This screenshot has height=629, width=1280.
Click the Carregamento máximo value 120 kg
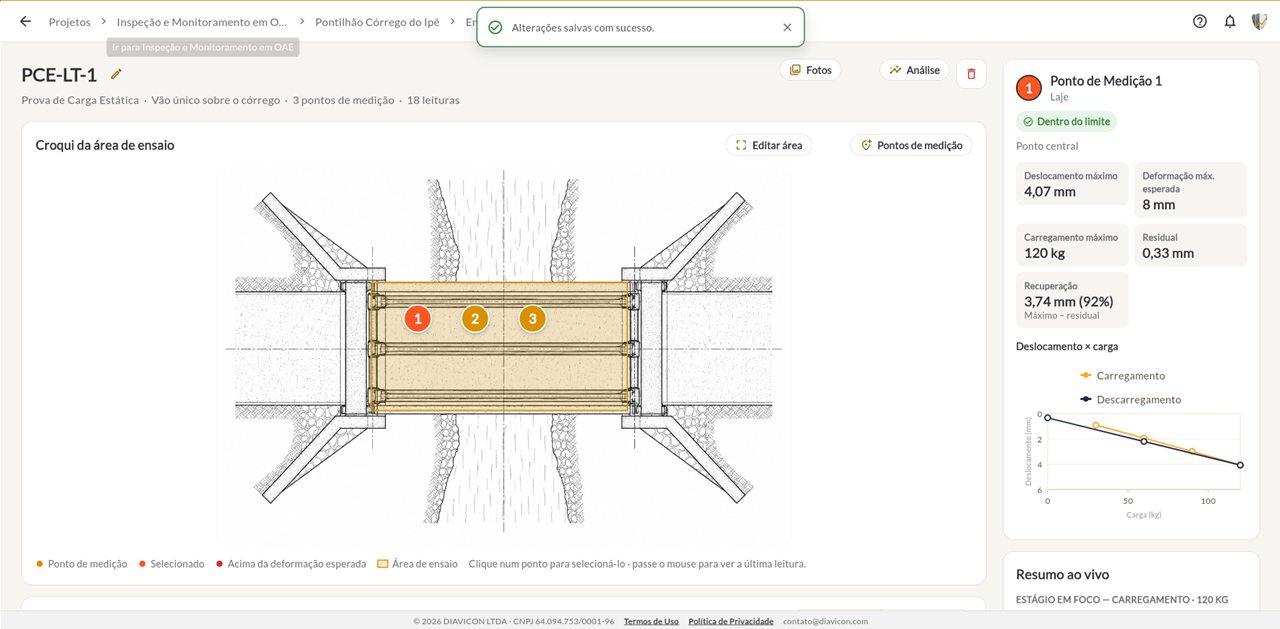click(1046, 253)
